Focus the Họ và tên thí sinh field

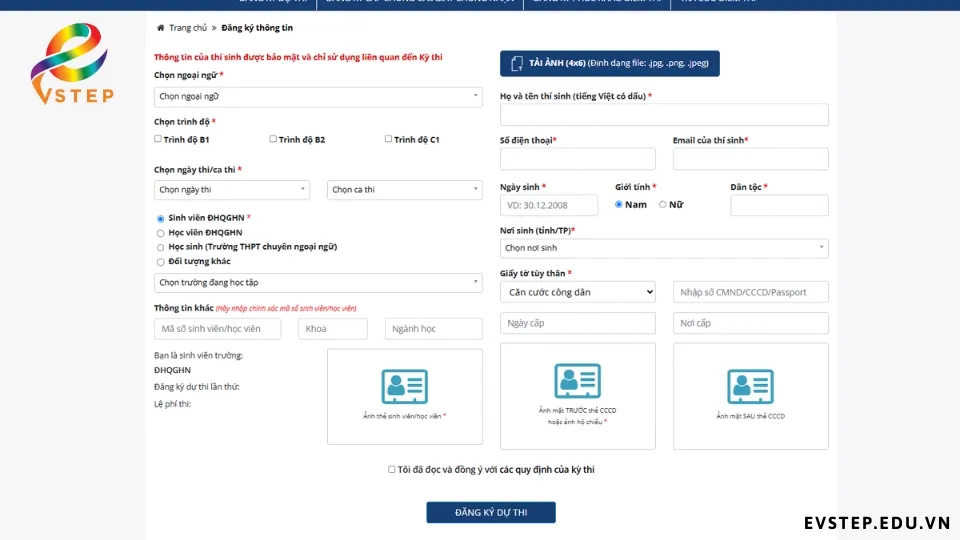(x=664, y=114)
